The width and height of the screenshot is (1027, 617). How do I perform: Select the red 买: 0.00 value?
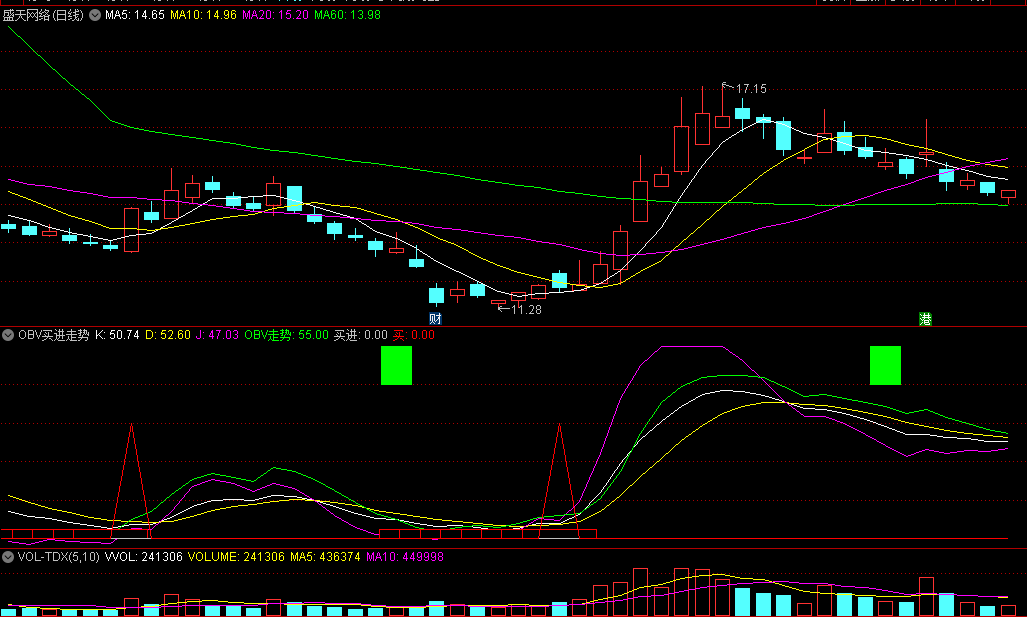point(413,335)
